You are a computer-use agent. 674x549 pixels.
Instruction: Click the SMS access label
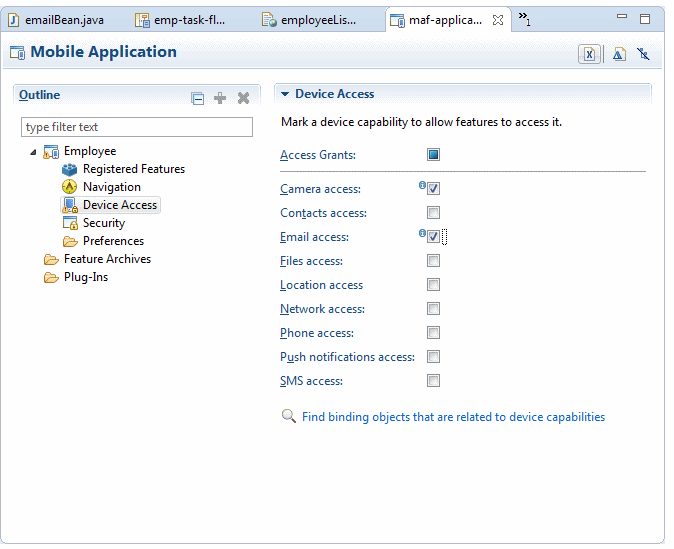(x=311, y=381)
